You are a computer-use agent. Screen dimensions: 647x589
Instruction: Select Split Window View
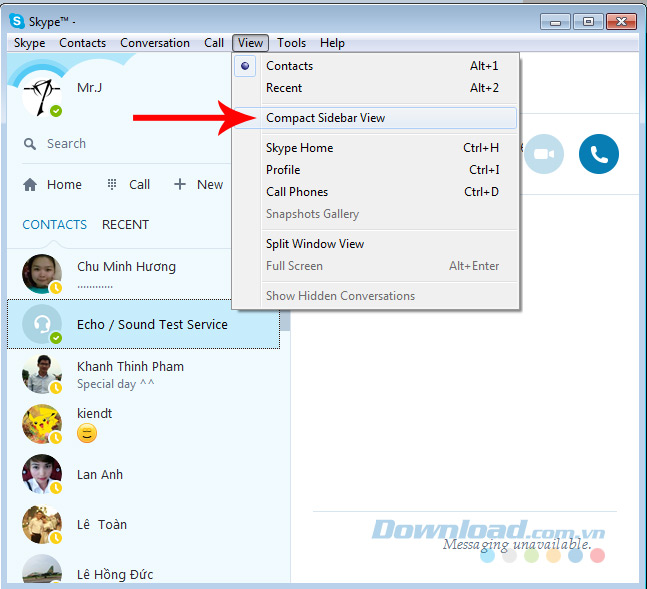[x=375, y=244]
